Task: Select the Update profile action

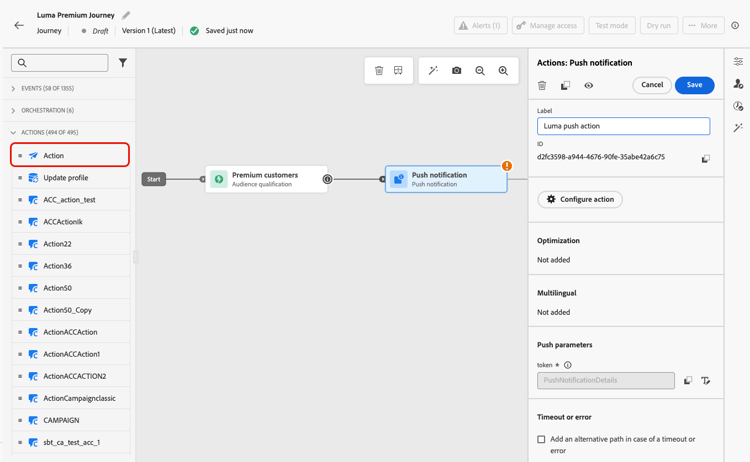Action: tap(71, 177)
